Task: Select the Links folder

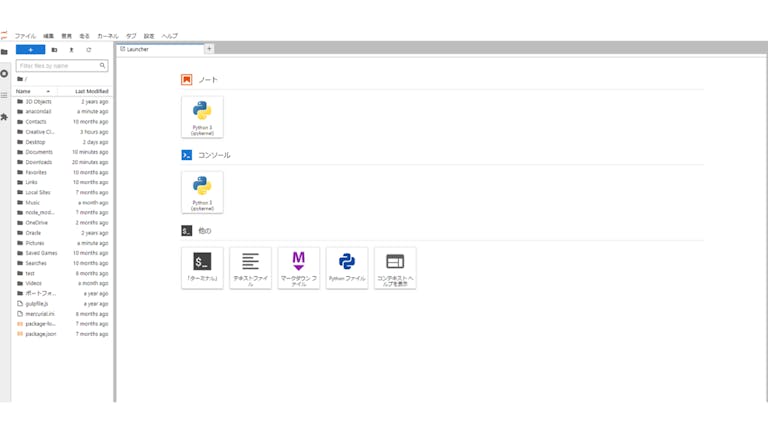Action: 62,182
